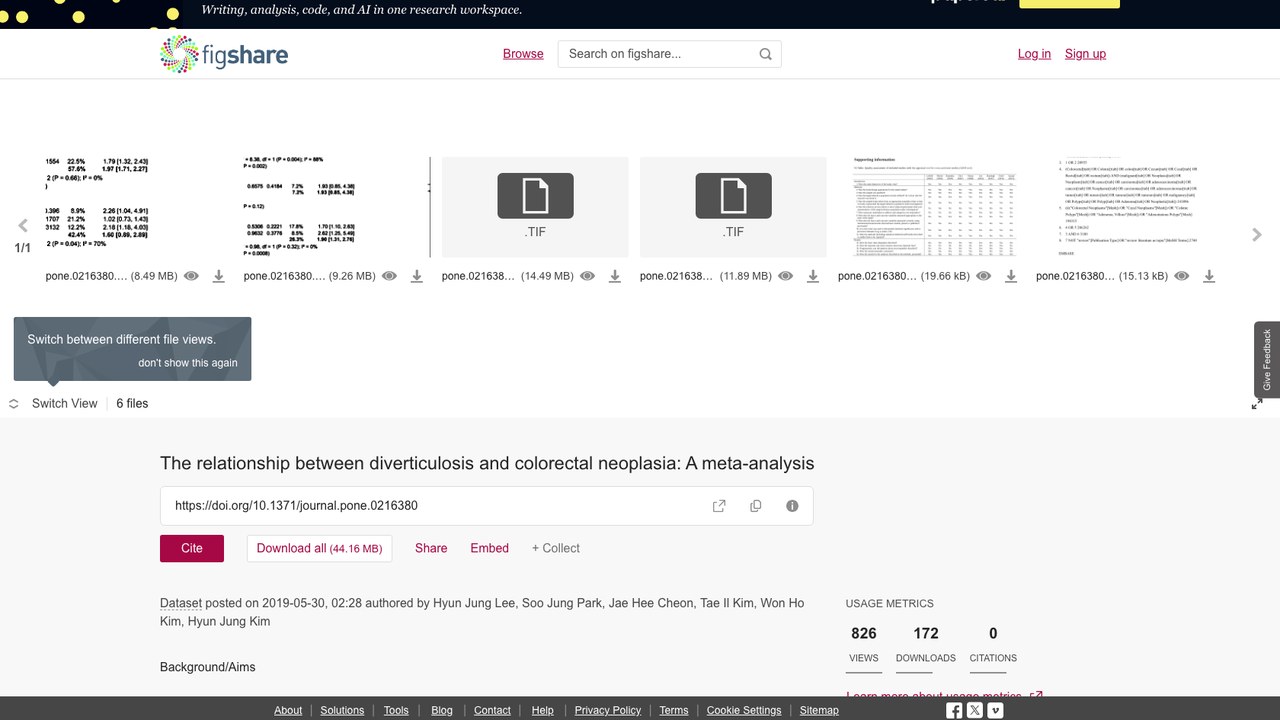Open the Give Feedback side tab
This screenshot has width=1280, height=720.
click(1267, 360)
